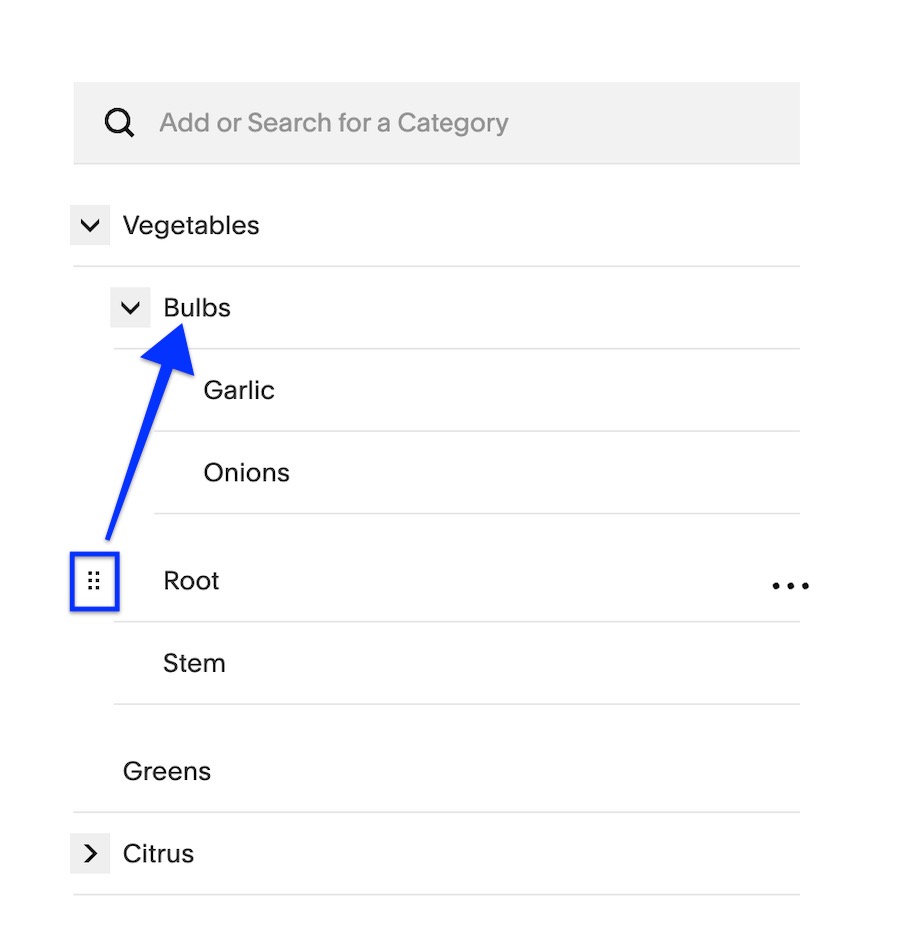Click the Vegetables category label

click(191, 225)
